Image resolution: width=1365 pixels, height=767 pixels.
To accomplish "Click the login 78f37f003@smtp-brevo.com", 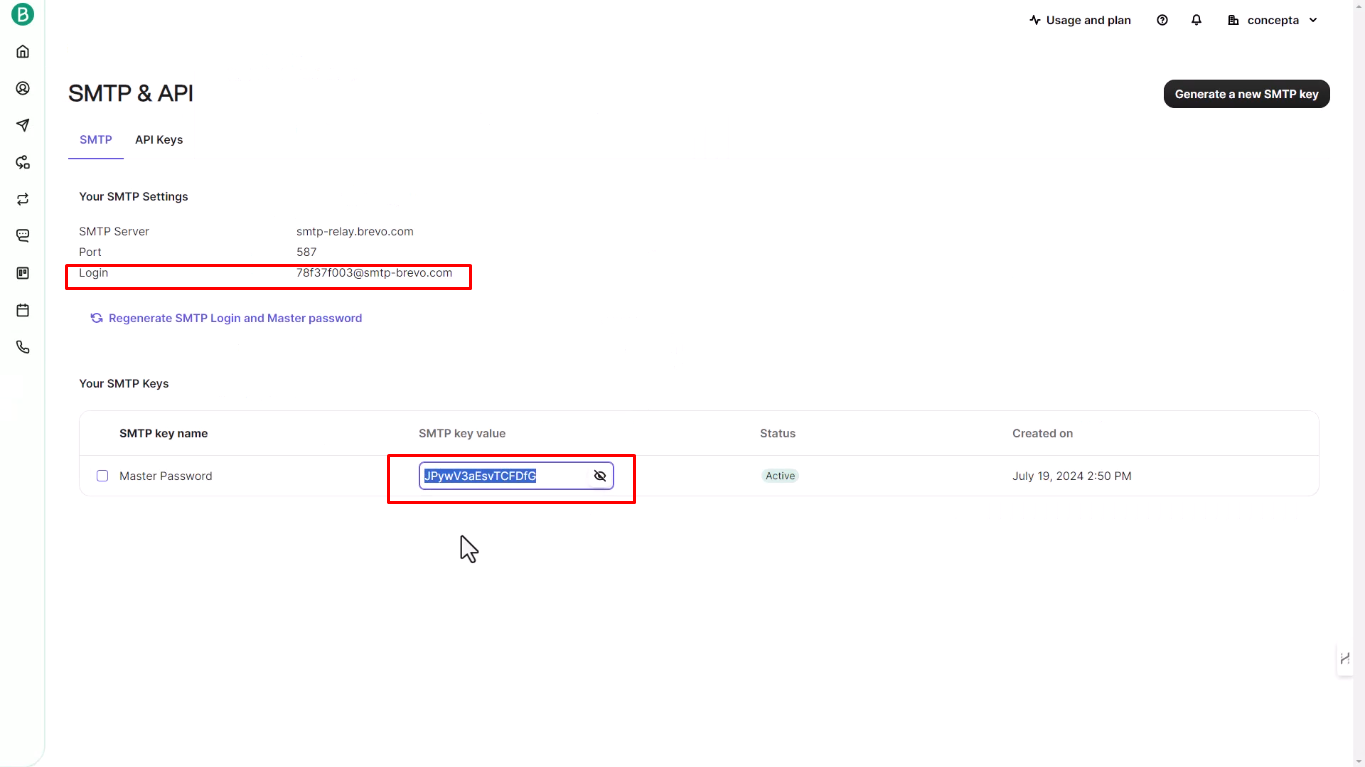I will [x=374, y=273].
